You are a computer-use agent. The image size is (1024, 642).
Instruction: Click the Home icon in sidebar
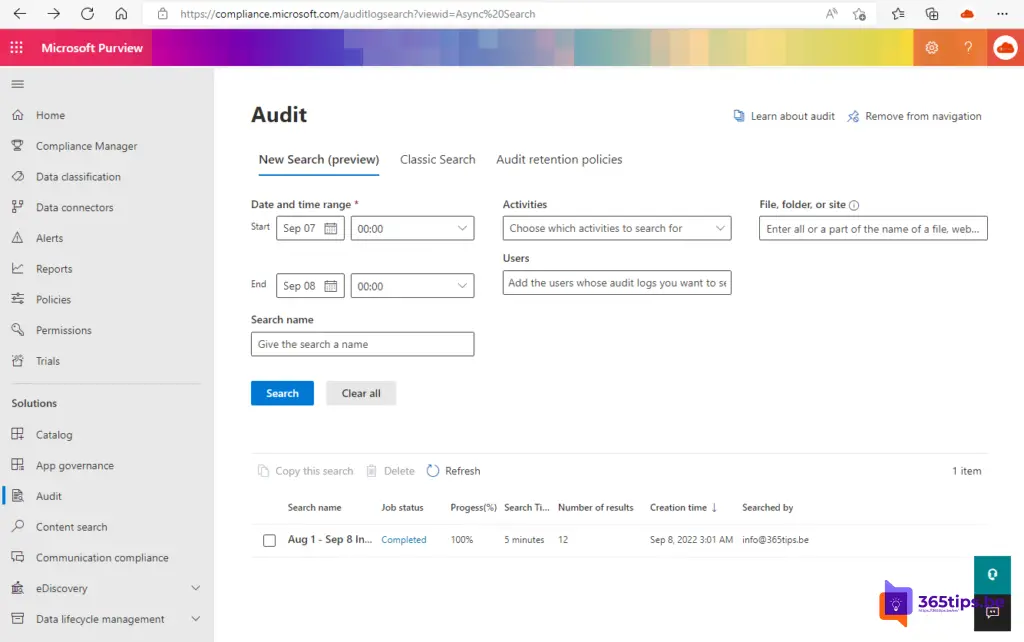click(18, 115)
